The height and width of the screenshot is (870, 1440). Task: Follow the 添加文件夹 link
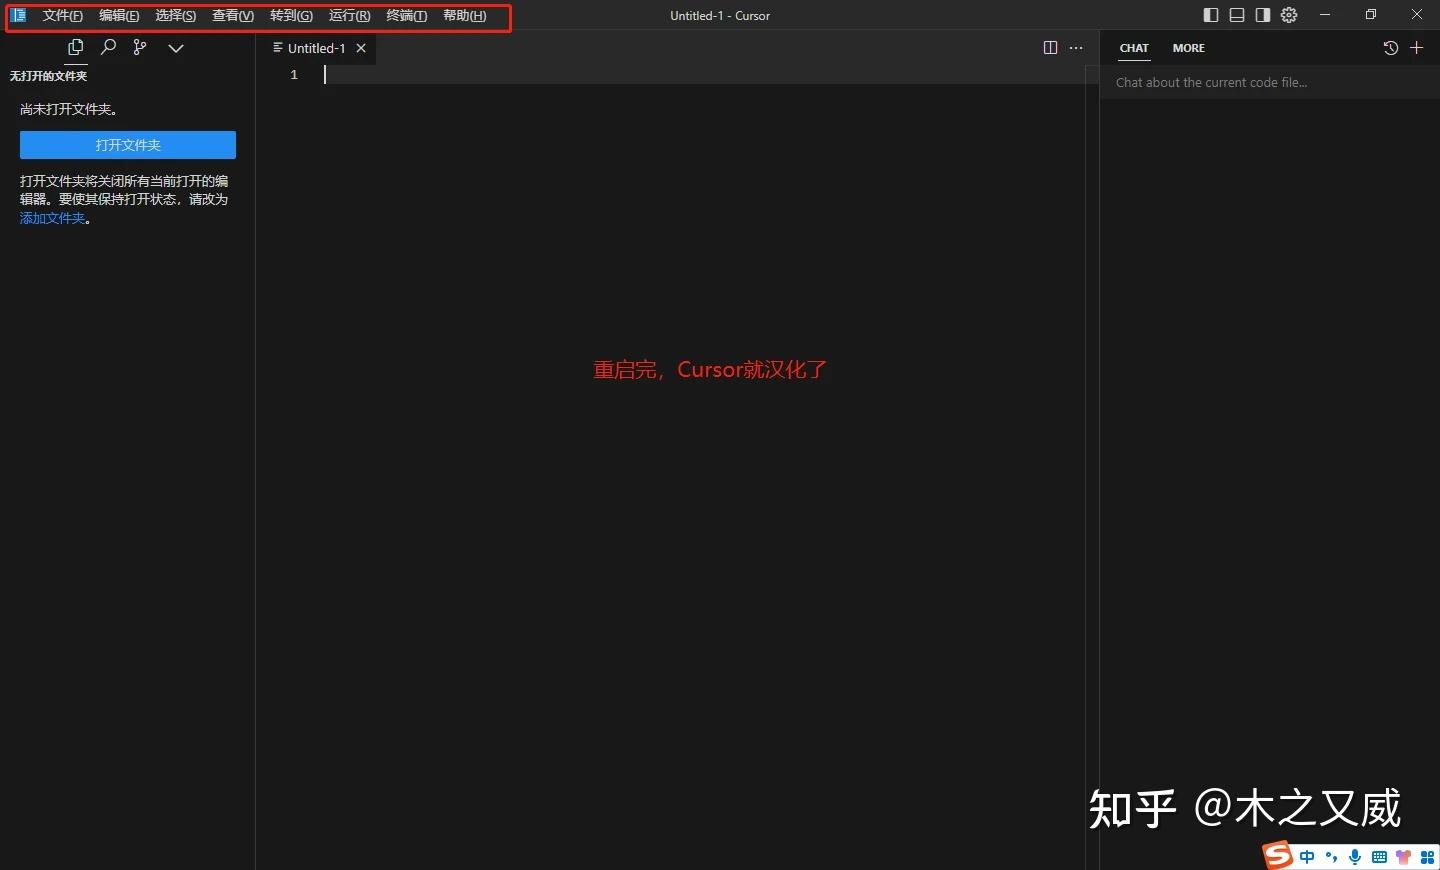pyautogui.click(x=53, y=218)
